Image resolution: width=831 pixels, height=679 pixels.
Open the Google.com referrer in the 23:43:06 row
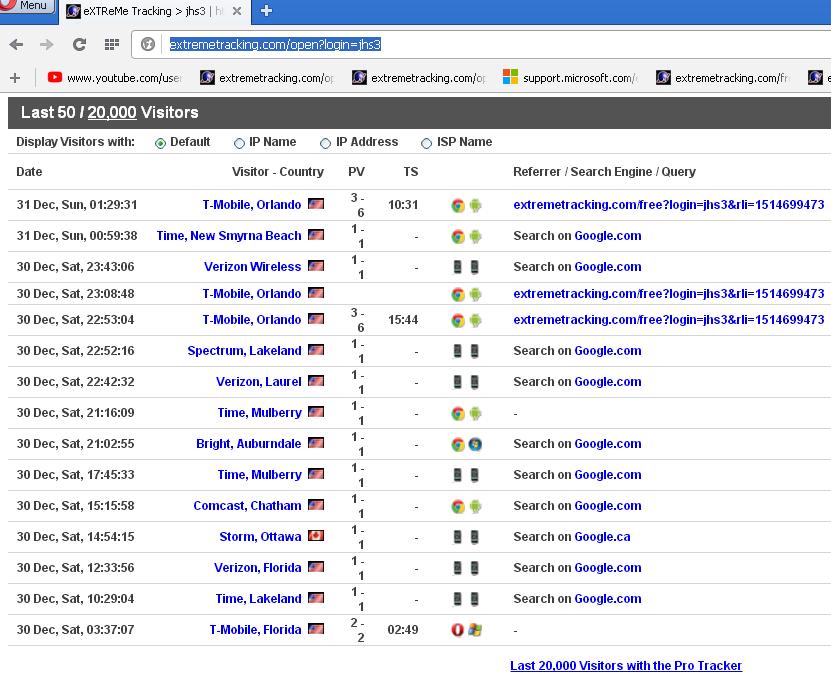(x=608, y=267)
